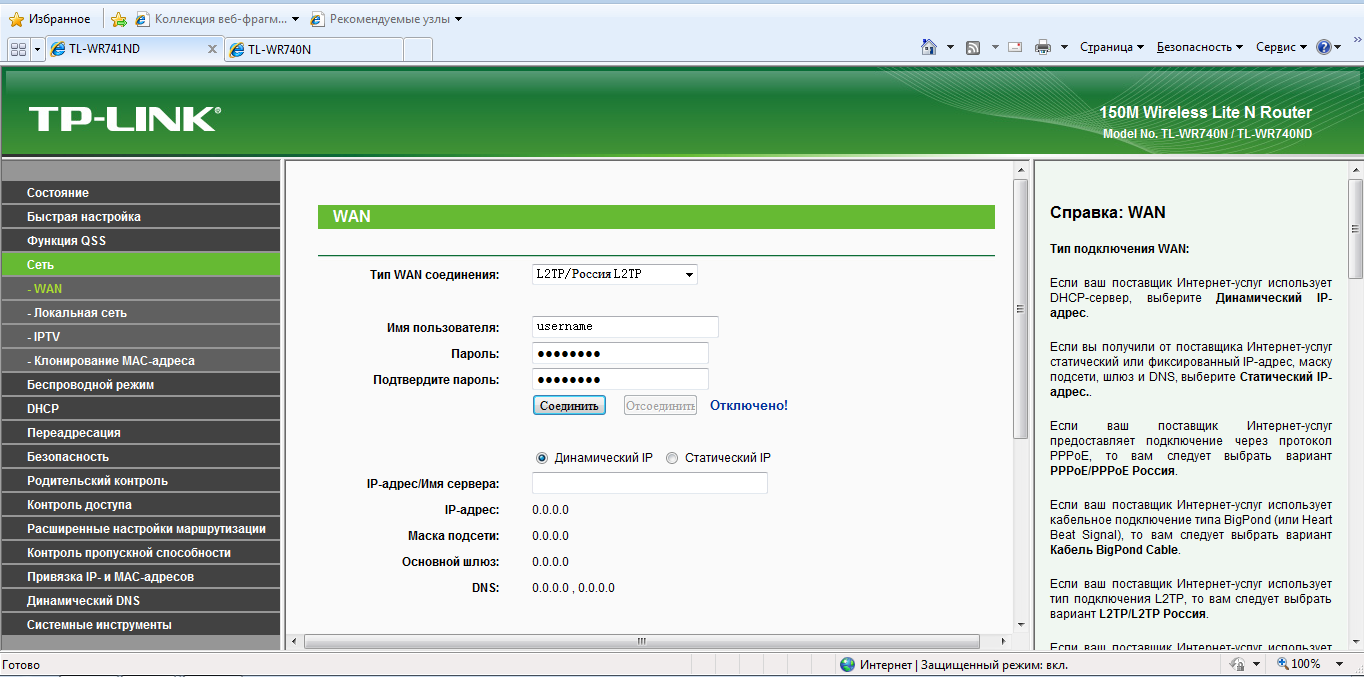
Task: Select the Динамический IP radio button
Action: (542, 458)
